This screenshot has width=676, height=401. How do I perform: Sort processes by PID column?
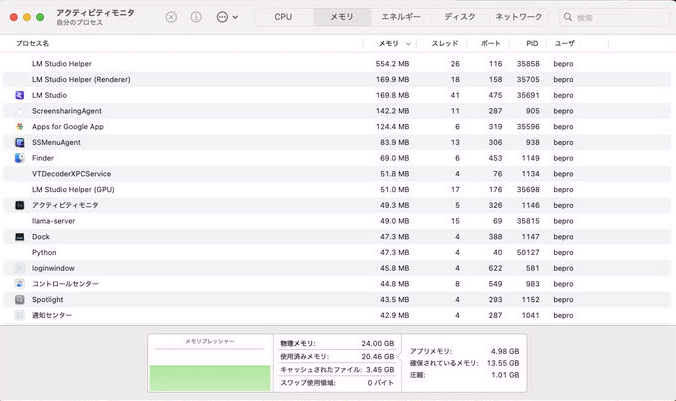click(x=531, y=44)
